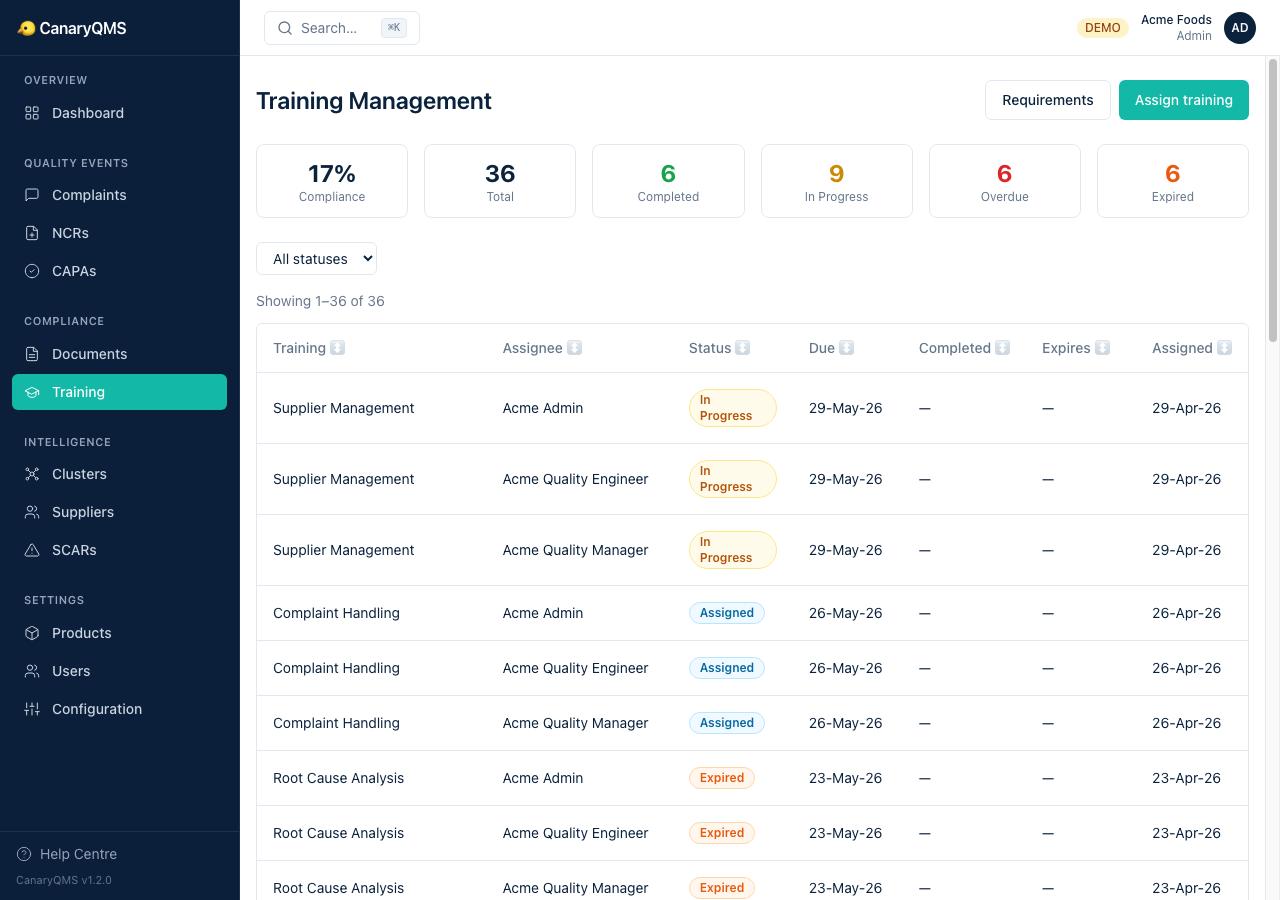Click the Requirements button

point(1047,100)
